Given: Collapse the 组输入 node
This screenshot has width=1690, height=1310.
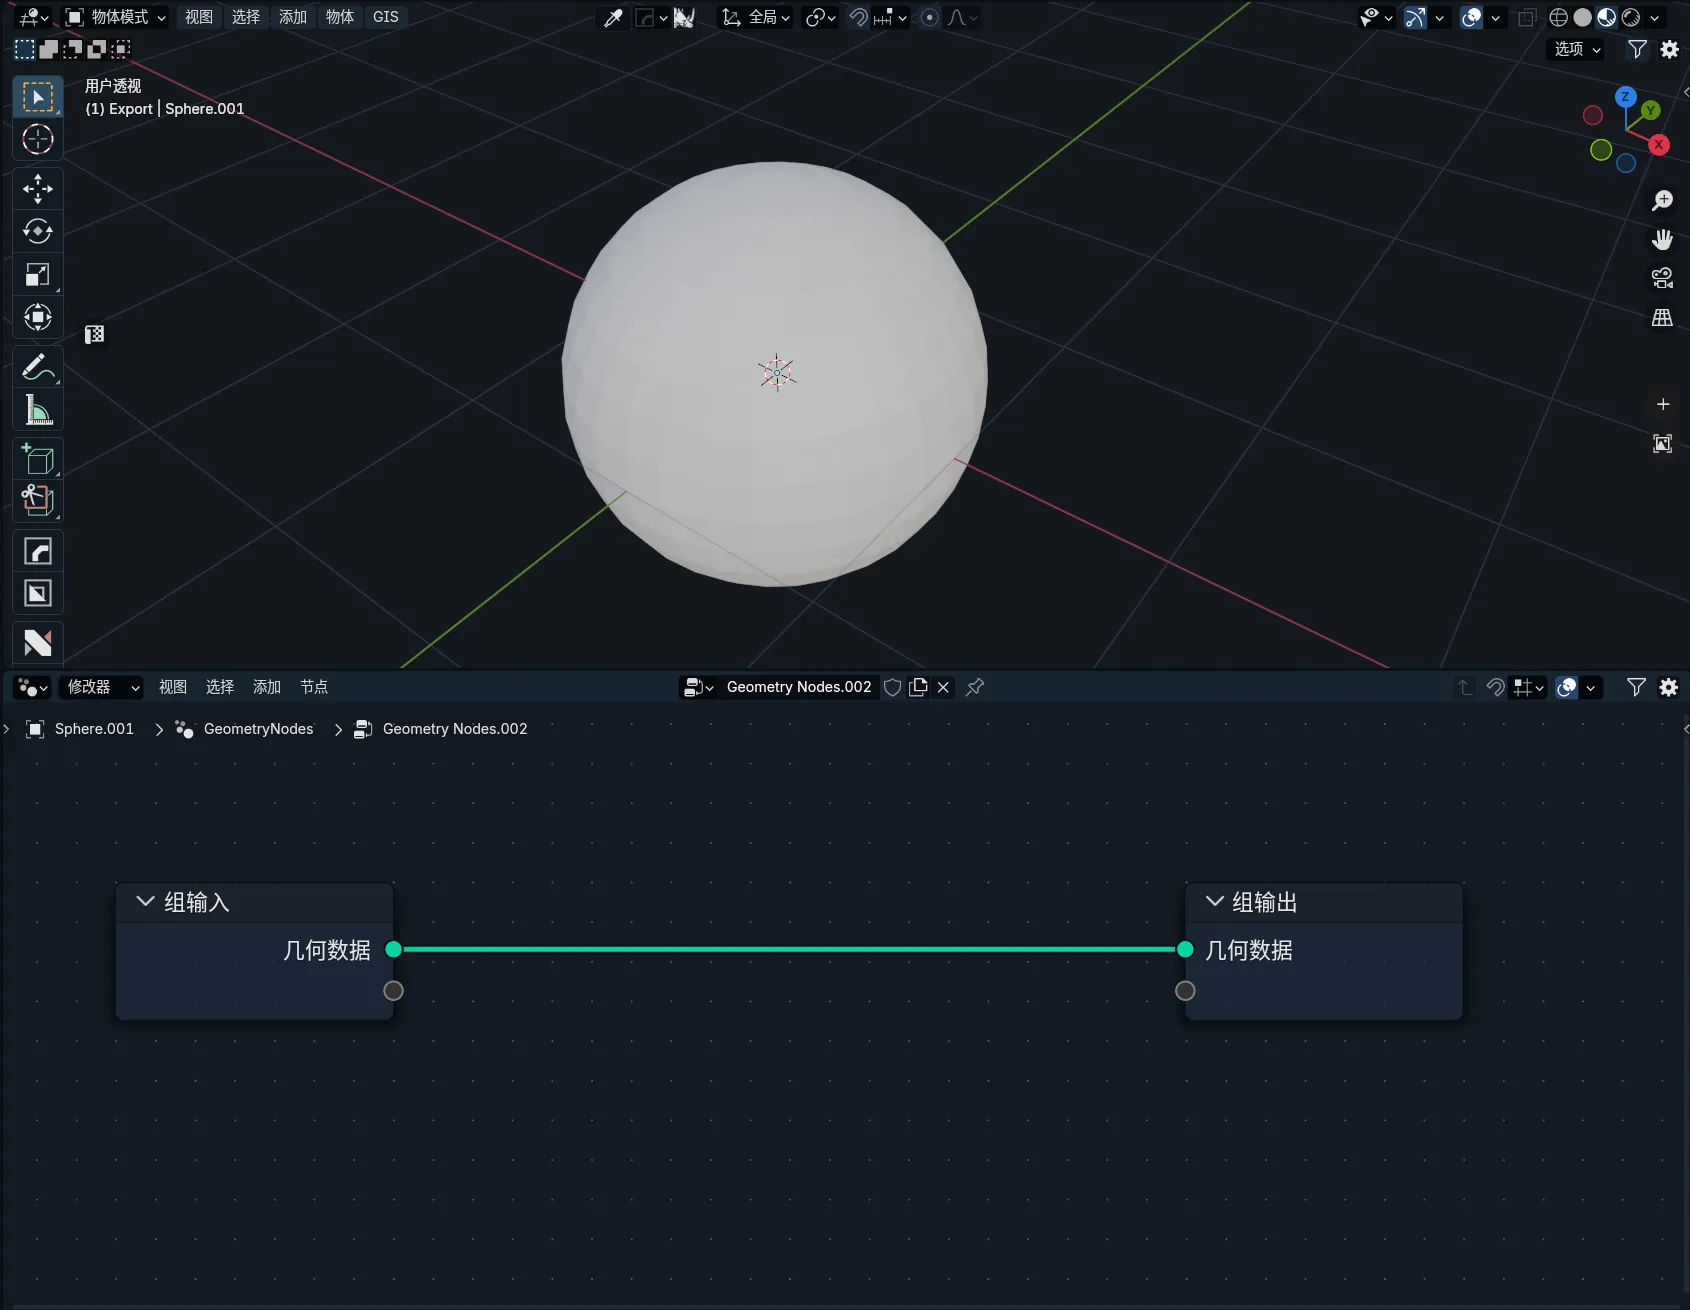Looking at the screenshot, I should pos(145,901).
